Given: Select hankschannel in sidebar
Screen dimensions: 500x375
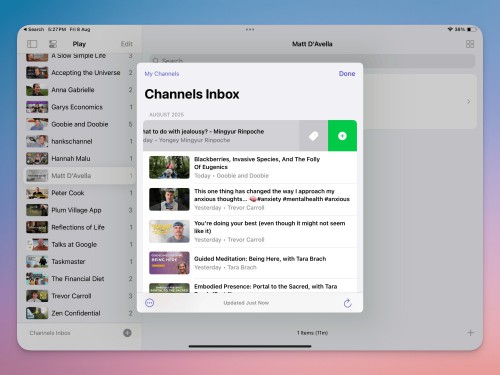Looking at the screenshot, I should (79, 141).
